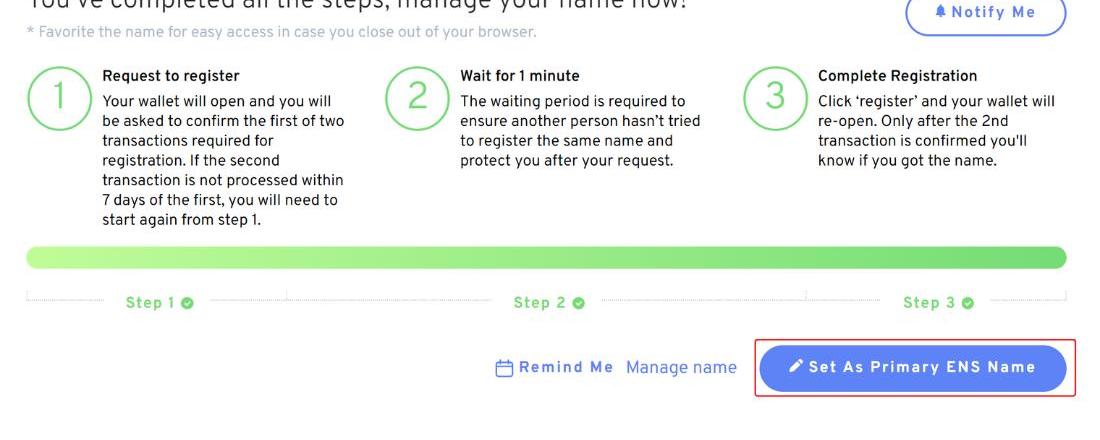Image resolution: width=1100 pixels, height=440 pixels.
Task: Click the step 2 circle icon
Action: [x=417, y=97]
